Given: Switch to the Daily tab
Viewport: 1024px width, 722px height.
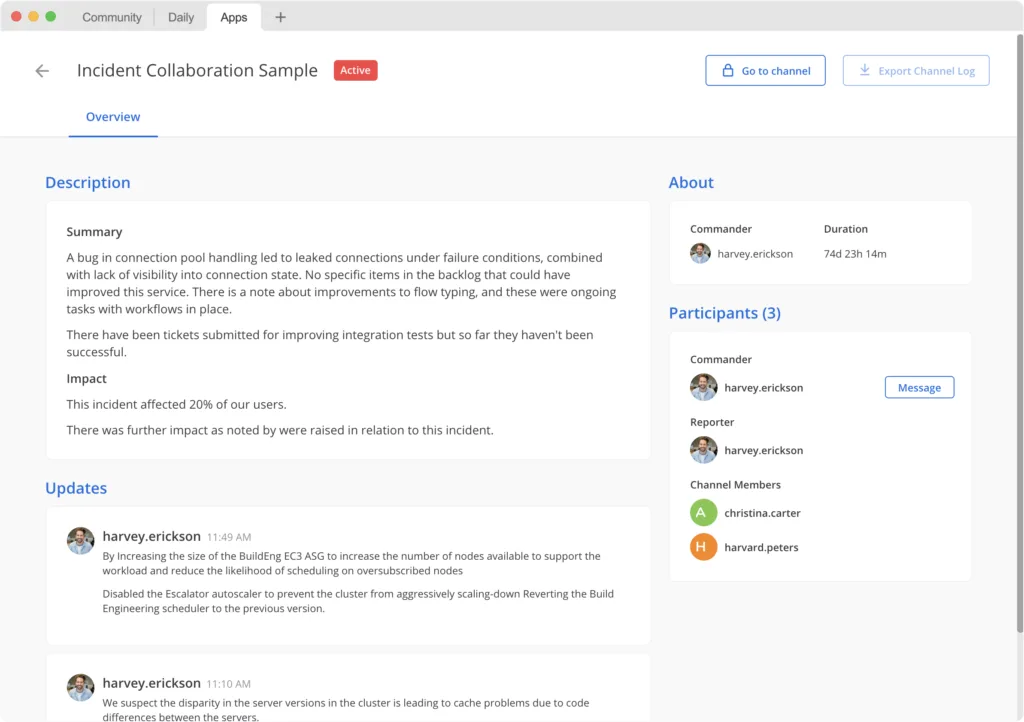Looking at the screenshot, I should click(x=181, y=17).
